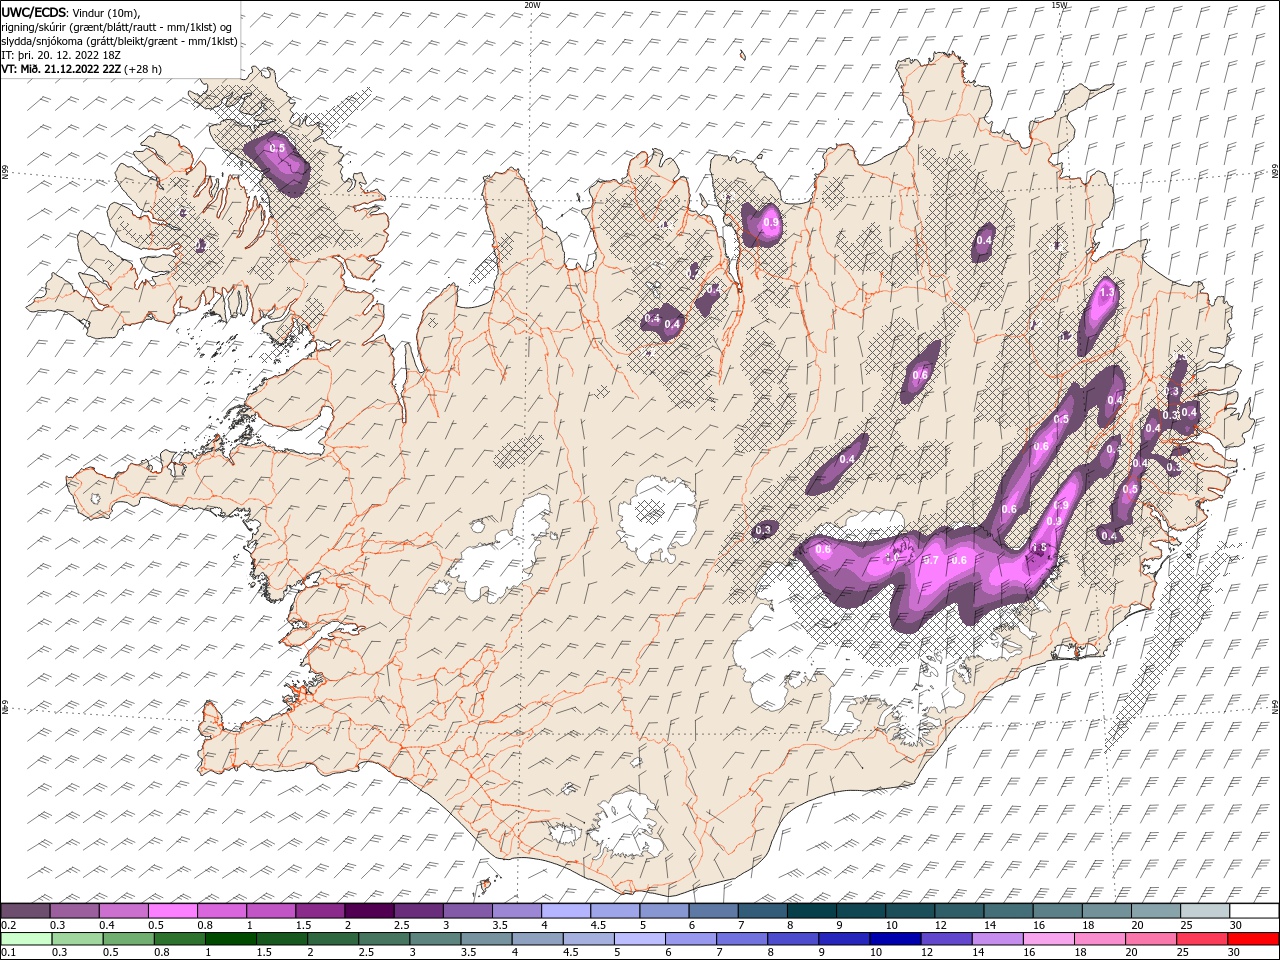Pick upper legend swatch between 8 and 9
This screenshot has width=1280, height=960.
tap(811, 911)
